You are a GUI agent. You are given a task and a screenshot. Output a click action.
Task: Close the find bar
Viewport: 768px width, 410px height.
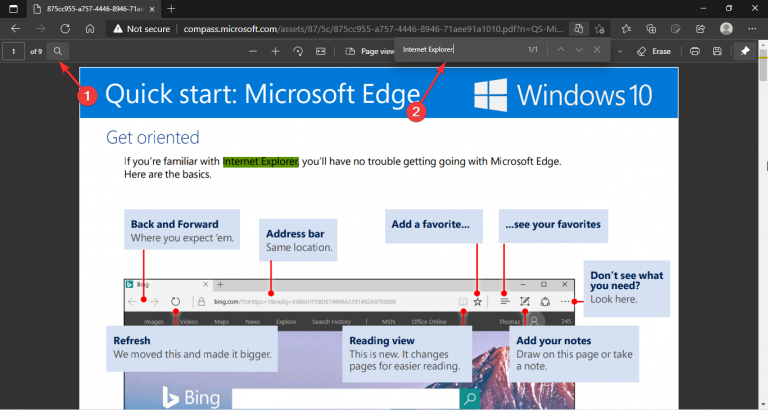click(x=597, y=49)
